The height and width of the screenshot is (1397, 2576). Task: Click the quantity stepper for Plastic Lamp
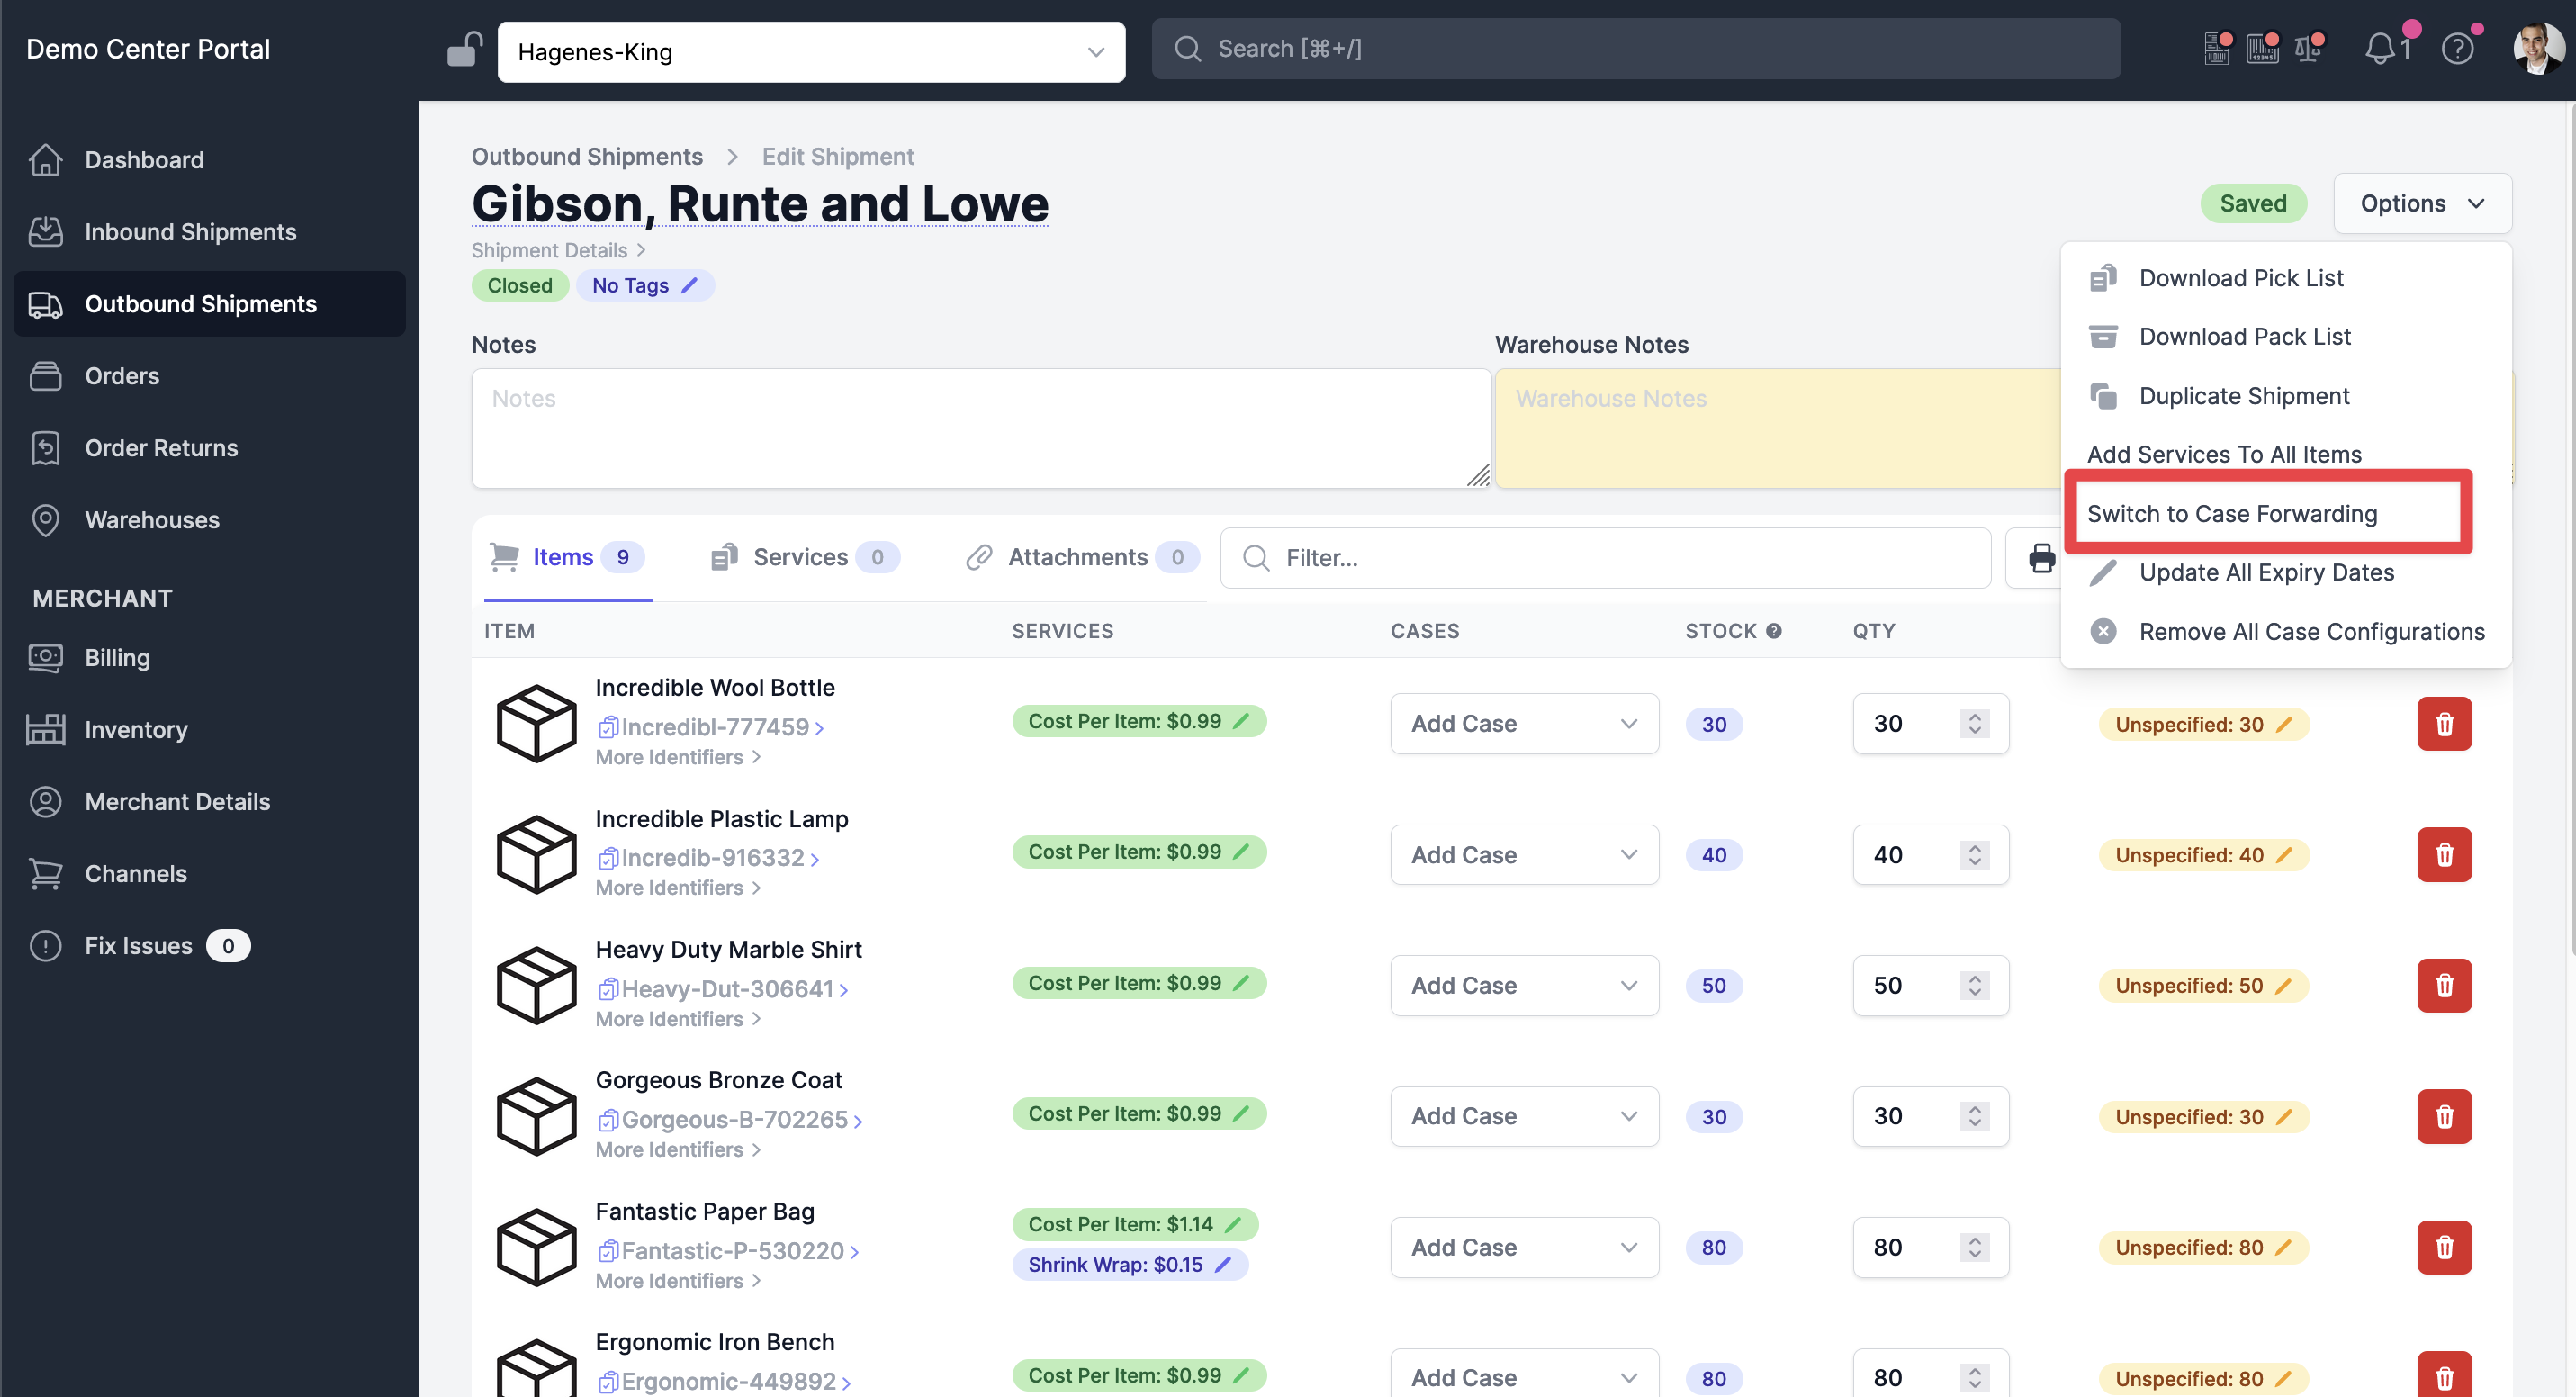1974,855
